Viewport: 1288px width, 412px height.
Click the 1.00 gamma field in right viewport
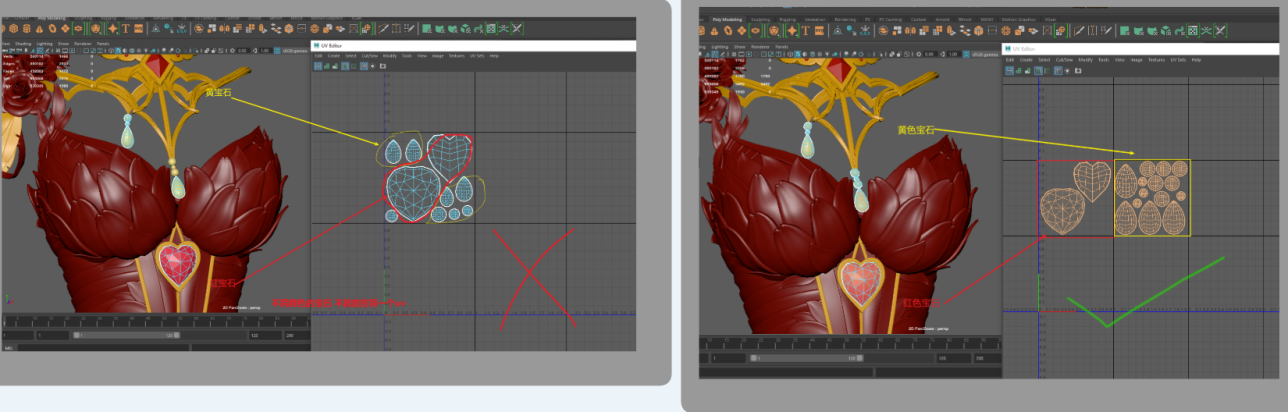[x=953, y=53]
